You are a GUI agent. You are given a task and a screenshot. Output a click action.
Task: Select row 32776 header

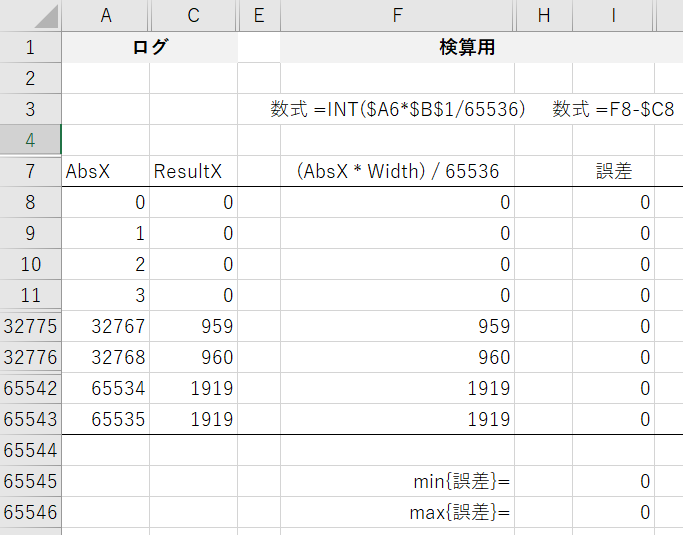click(x=30, y=357)
